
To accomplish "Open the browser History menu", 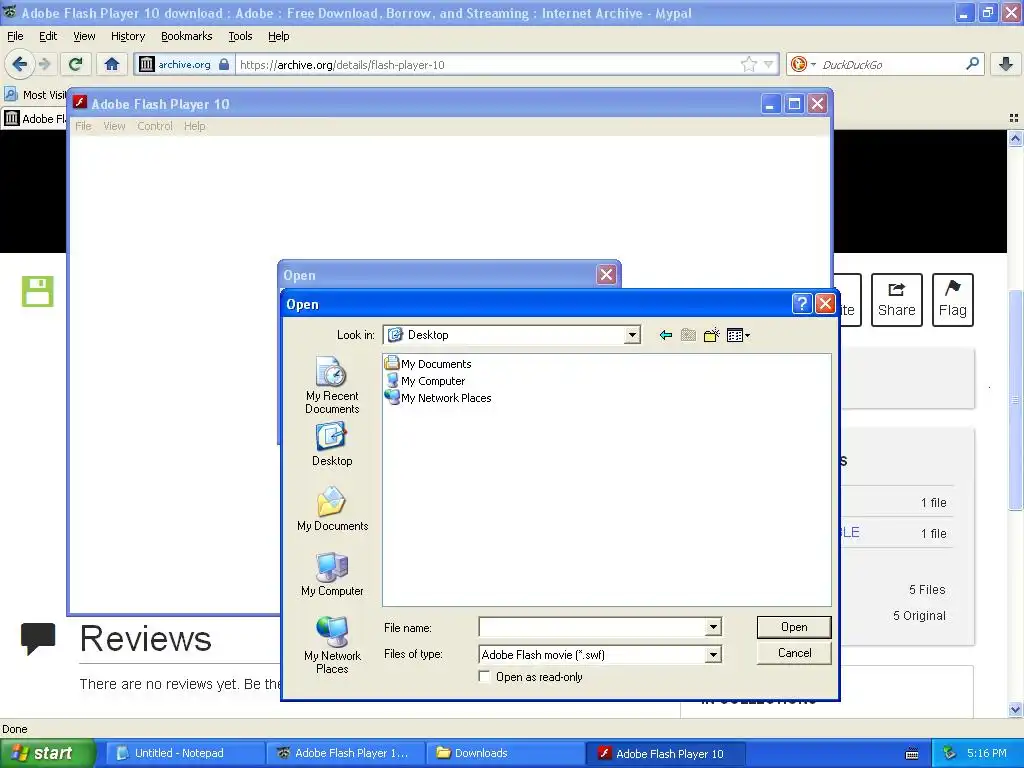I will (x=127, y=36).
